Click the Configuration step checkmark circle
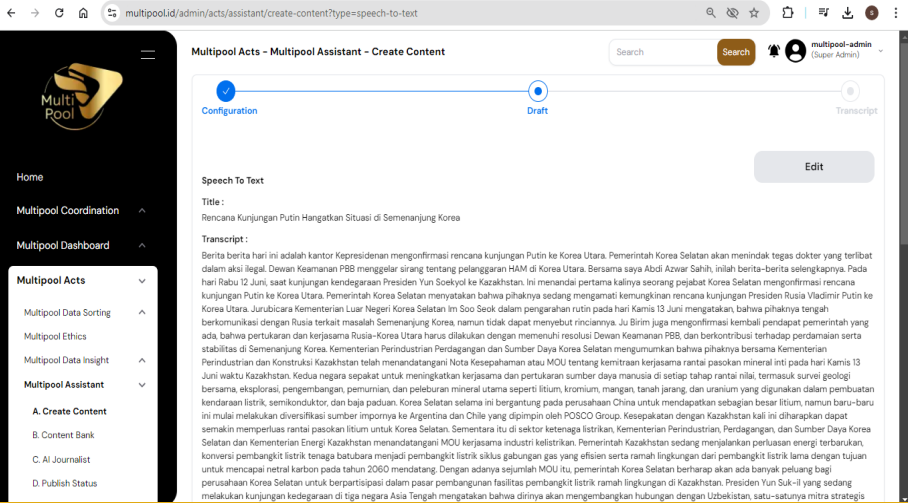This screenshot has height=503, width=908. (226, 91)
